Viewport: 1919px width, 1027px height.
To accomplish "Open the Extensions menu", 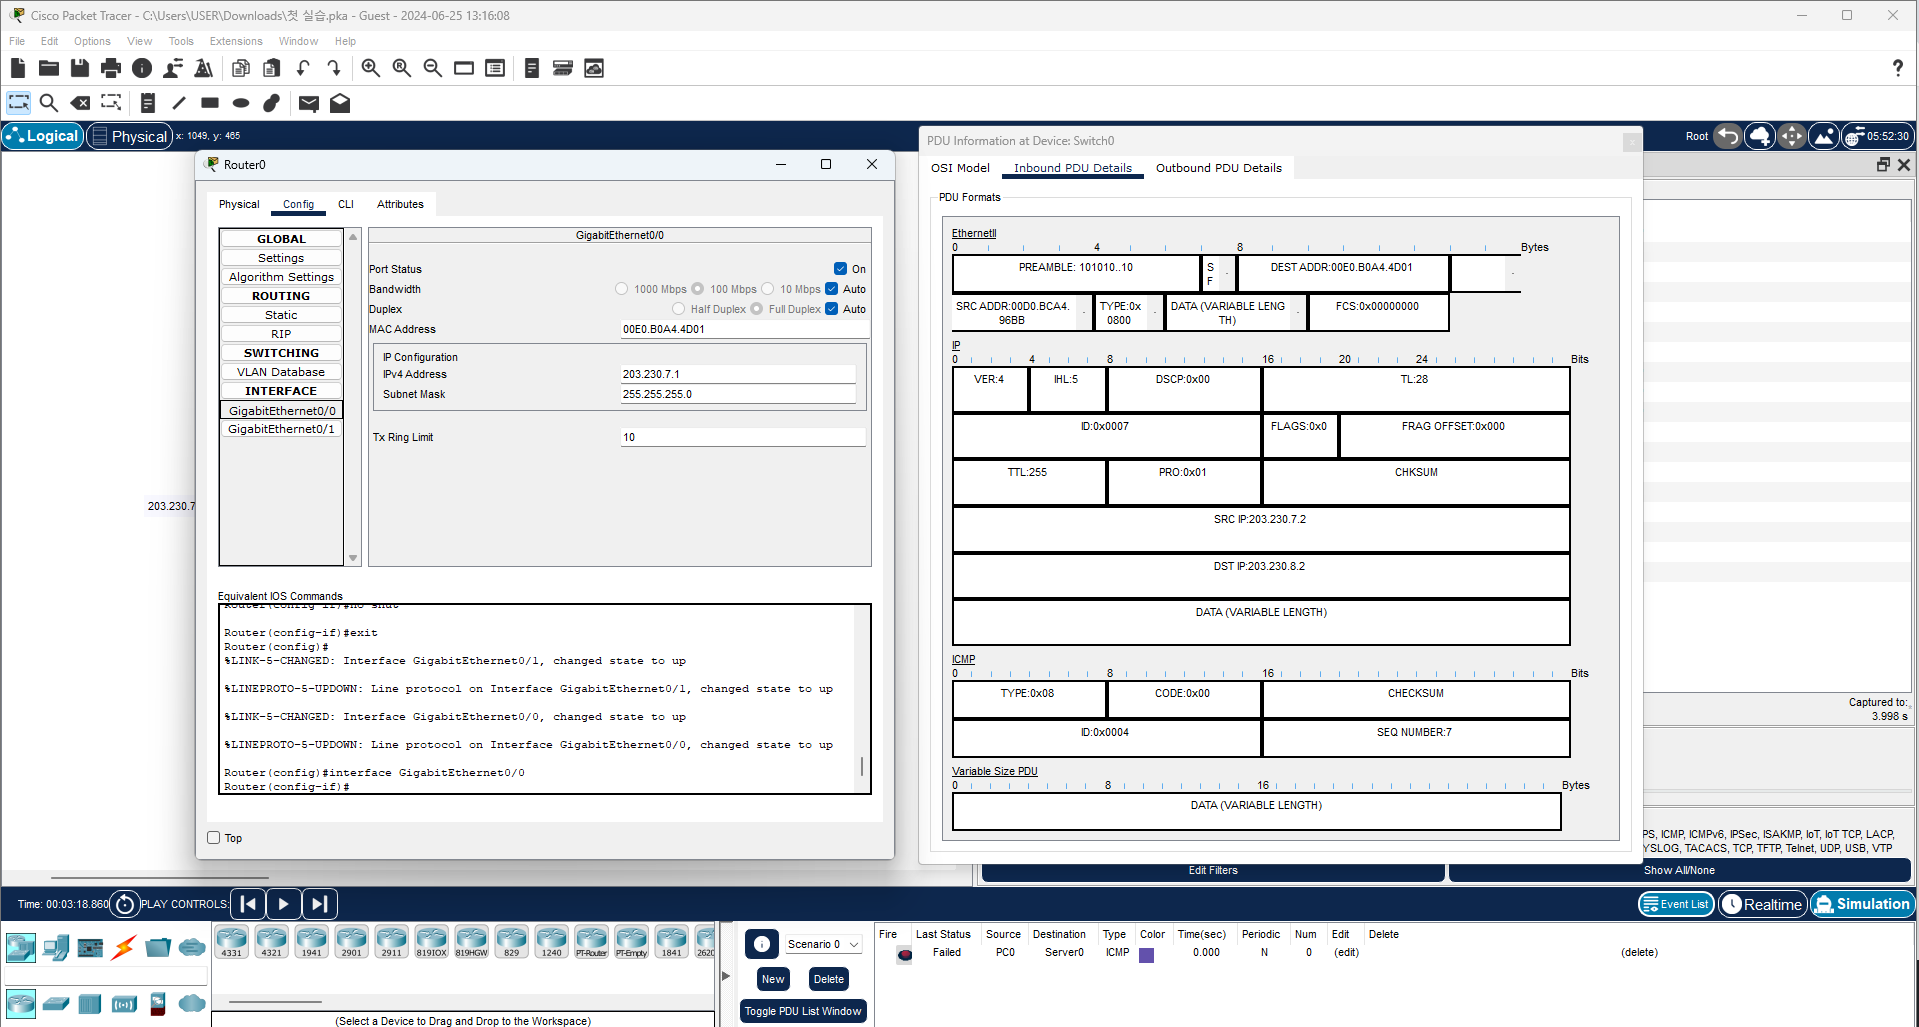I will [236, 41].
